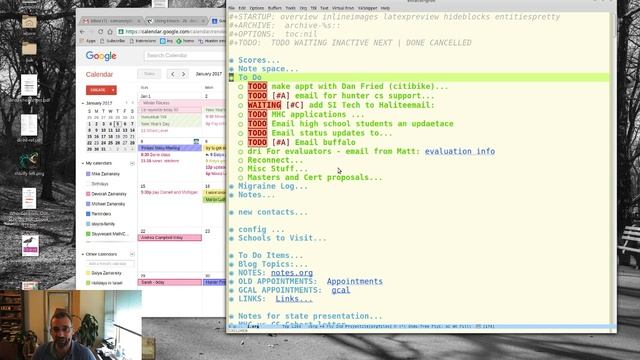Screen dimensions: 640x360
Task: Open the My calendars options dropdown
Action: coord(132,163)
